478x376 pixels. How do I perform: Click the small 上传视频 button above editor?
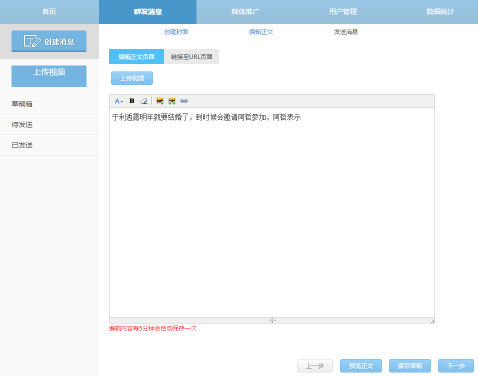pos(132,78)
